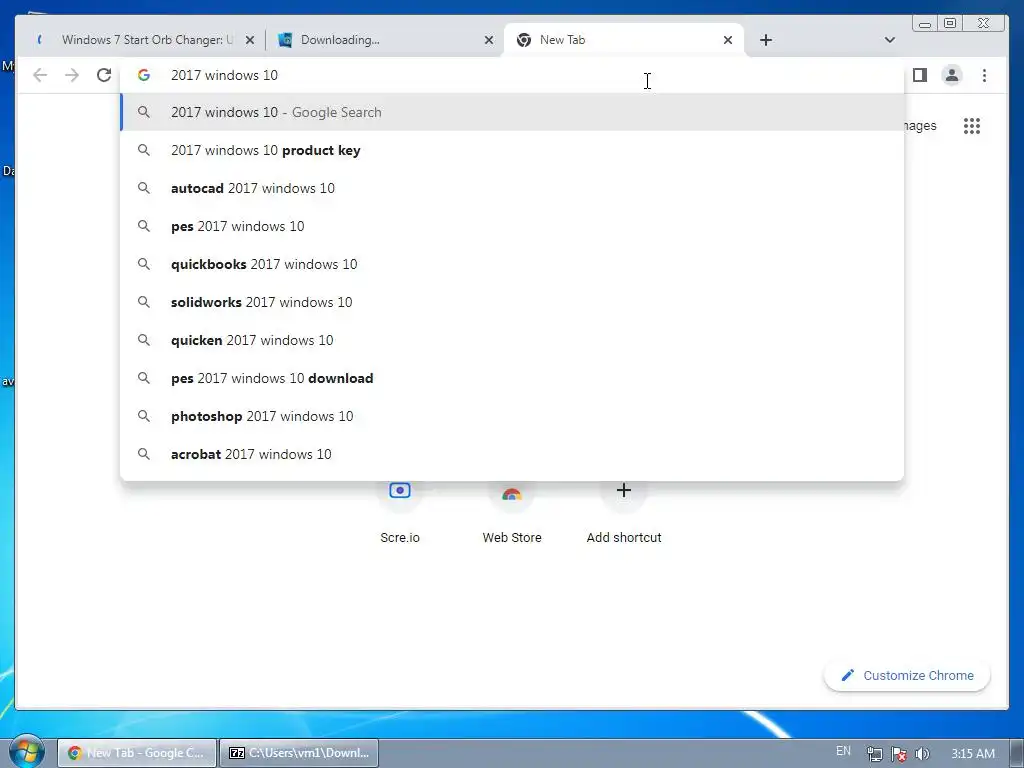Click the search icon beside the 'autocad 2017 windows 10' suggestion
1024x768 pixels.
tap(144, 188)
